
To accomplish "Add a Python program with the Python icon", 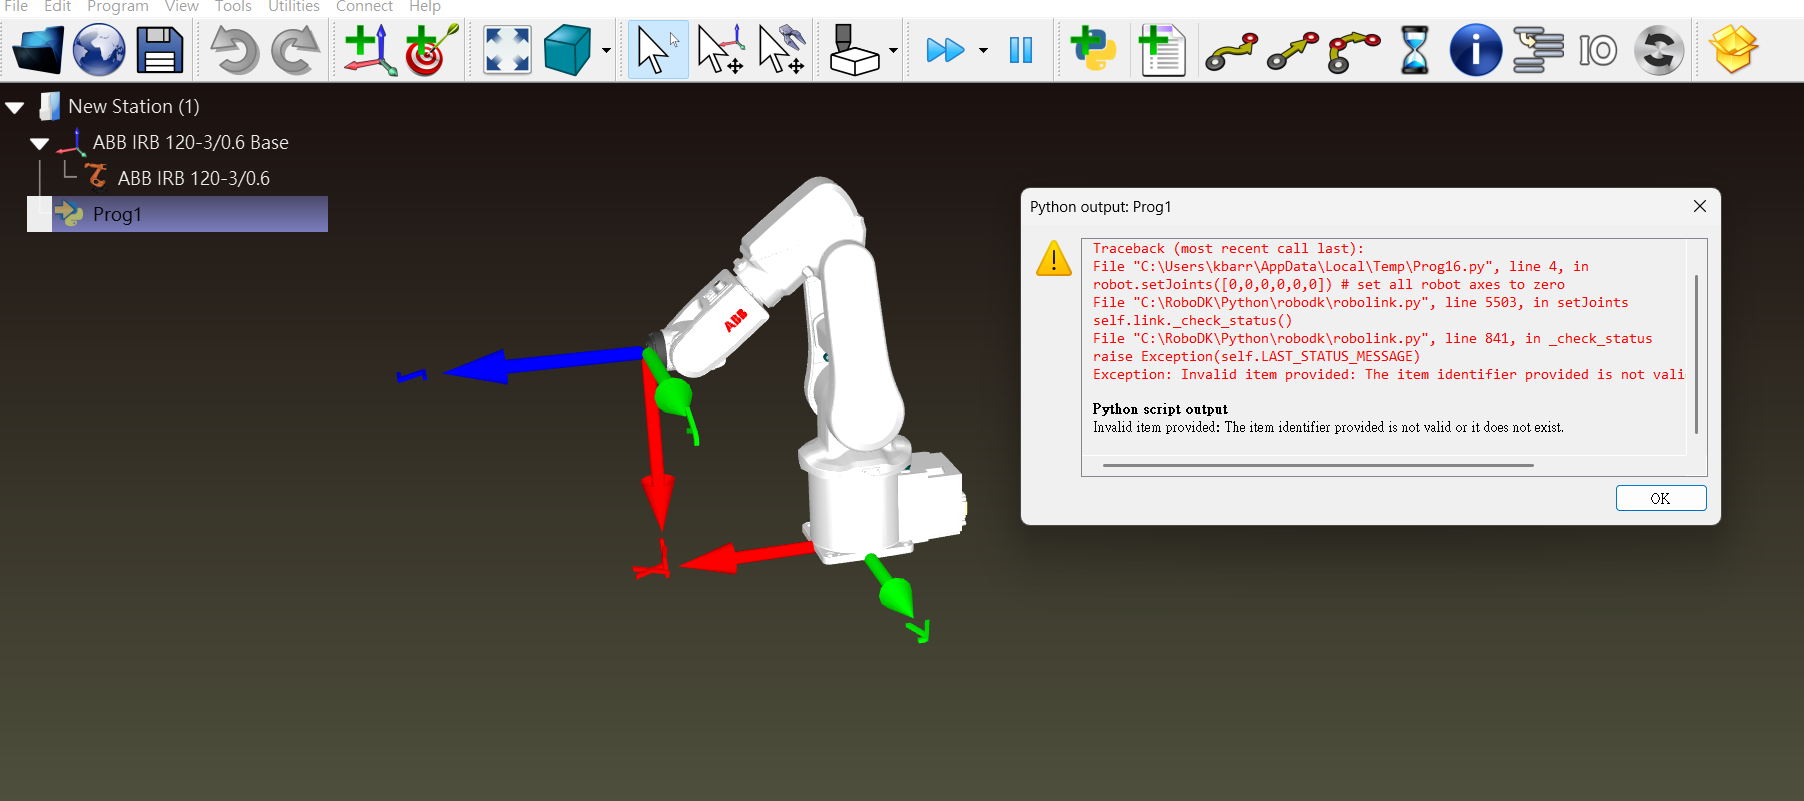I will pyautogui.click(x=1093, y=50).
